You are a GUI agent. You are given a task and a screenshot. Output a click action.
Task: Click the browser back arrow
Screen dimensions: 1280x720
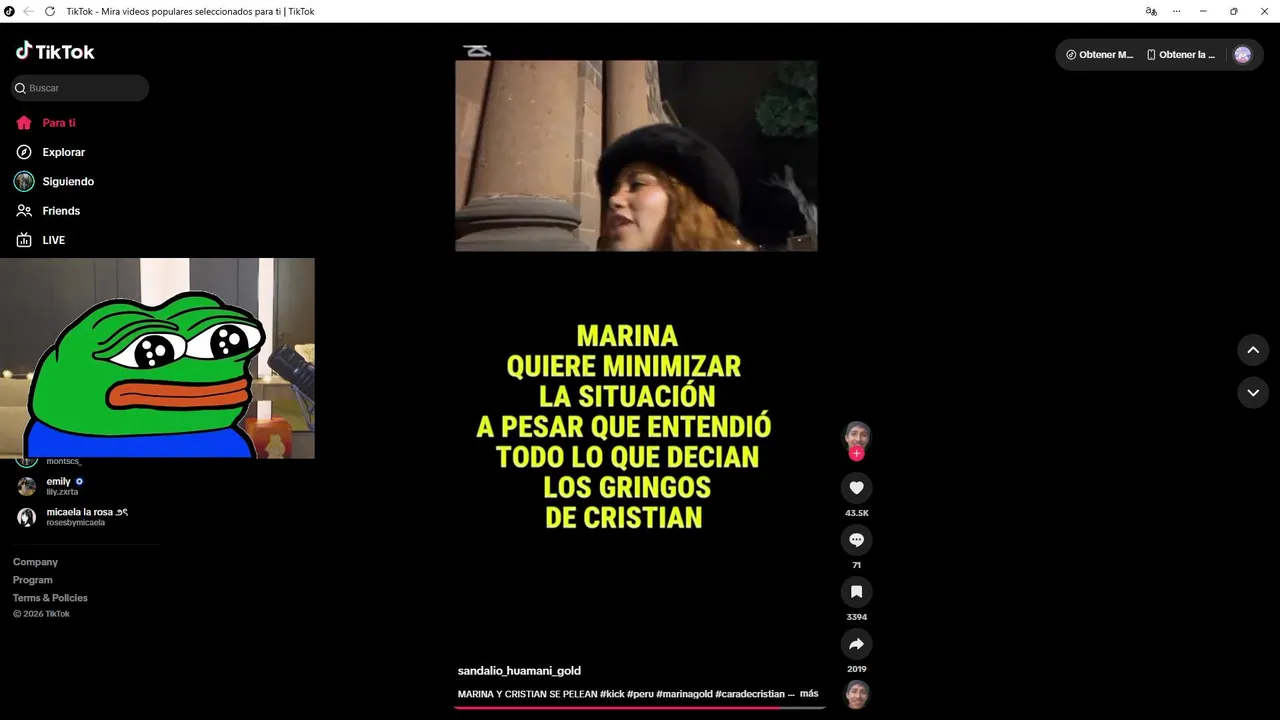pos(28,11)
